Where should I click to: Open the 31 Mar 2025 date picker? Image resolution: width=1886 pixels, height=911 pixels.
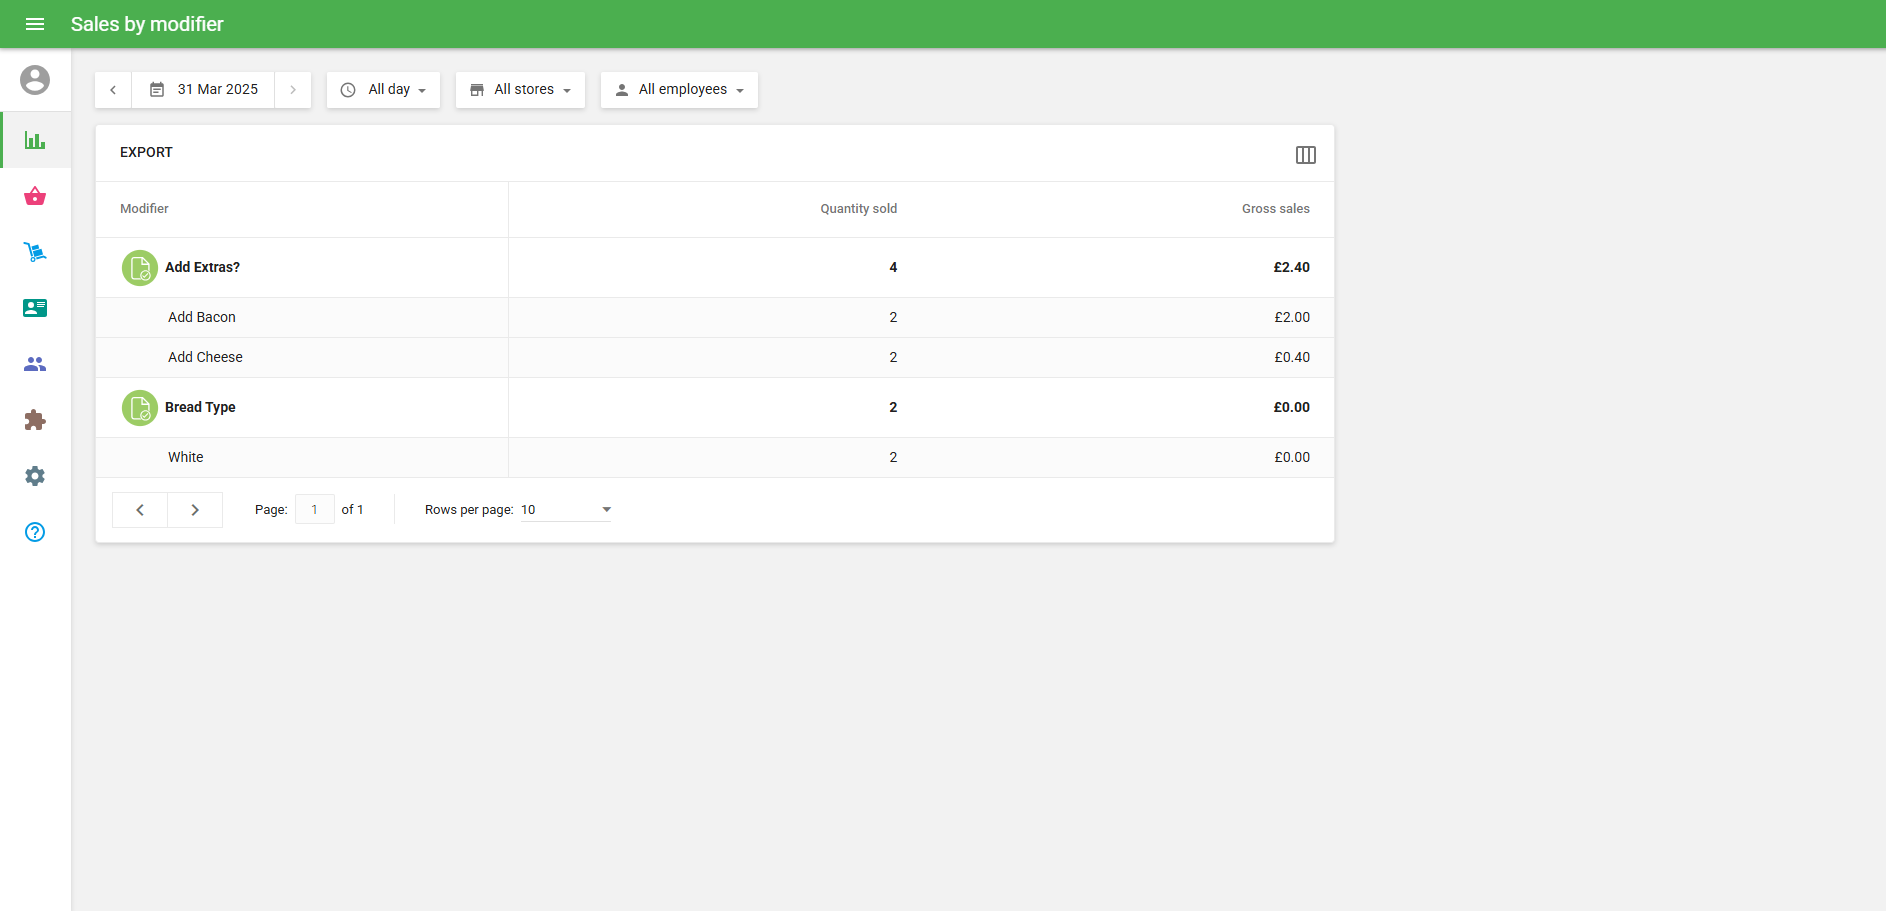[204, 90]
